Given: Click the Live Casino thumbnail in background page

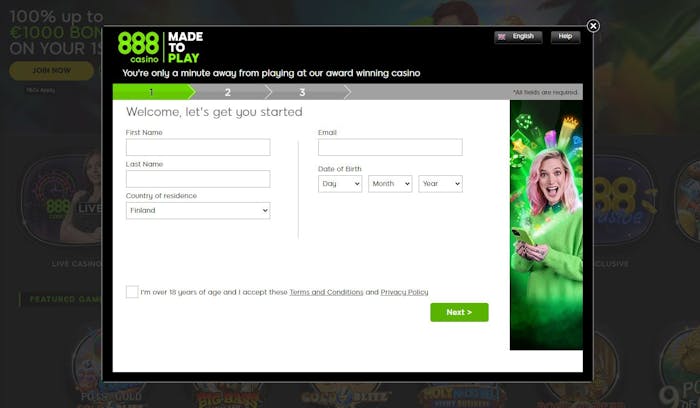Looking at the screenshot, I should [62, 200].
